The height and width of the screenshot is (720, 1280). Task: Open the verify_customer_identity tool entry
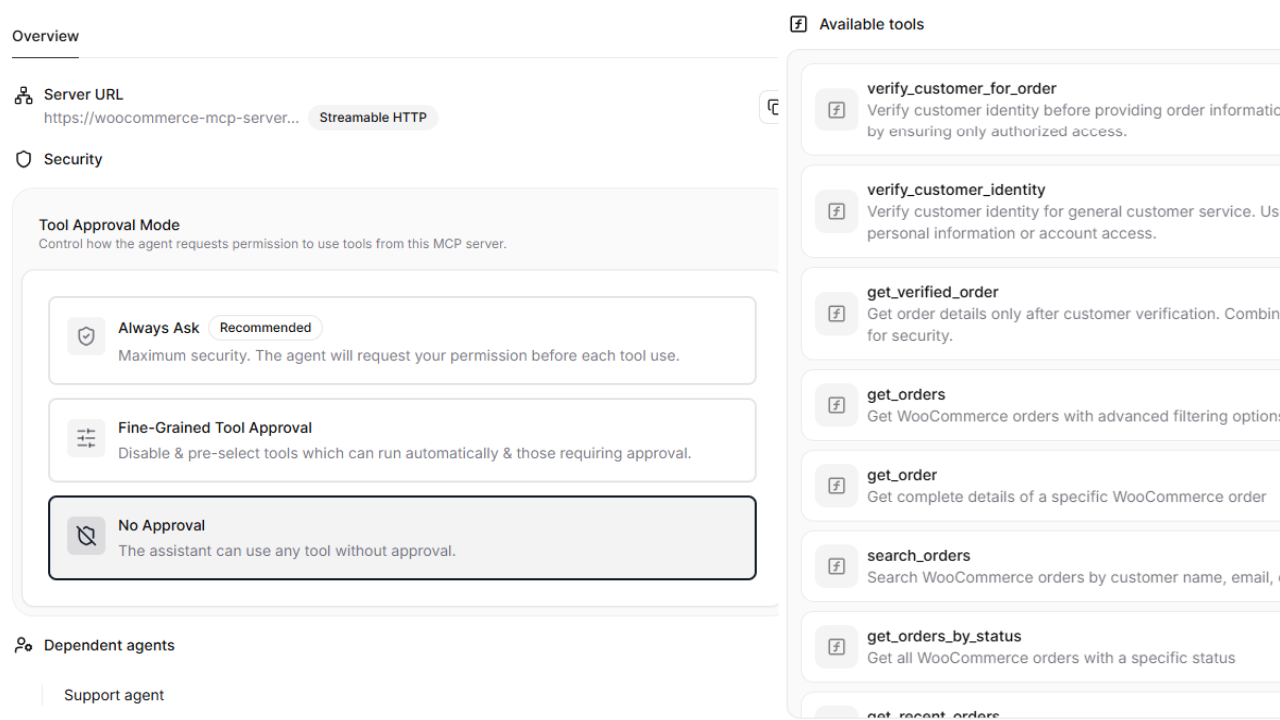pos(1040,211)
